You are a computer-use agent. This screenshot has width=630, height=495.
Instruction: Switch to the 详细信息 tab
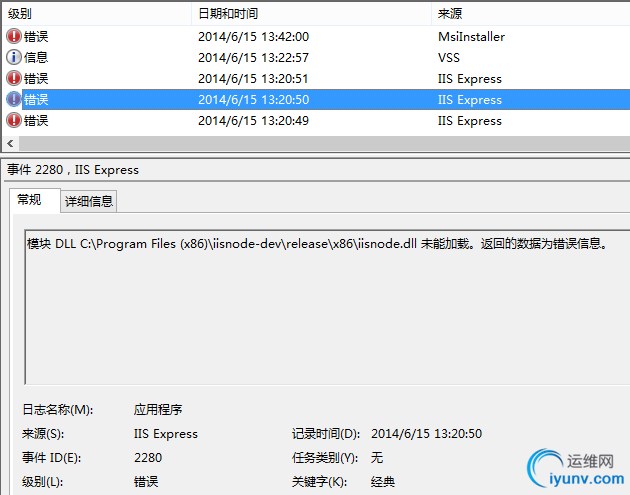point(89,201)
